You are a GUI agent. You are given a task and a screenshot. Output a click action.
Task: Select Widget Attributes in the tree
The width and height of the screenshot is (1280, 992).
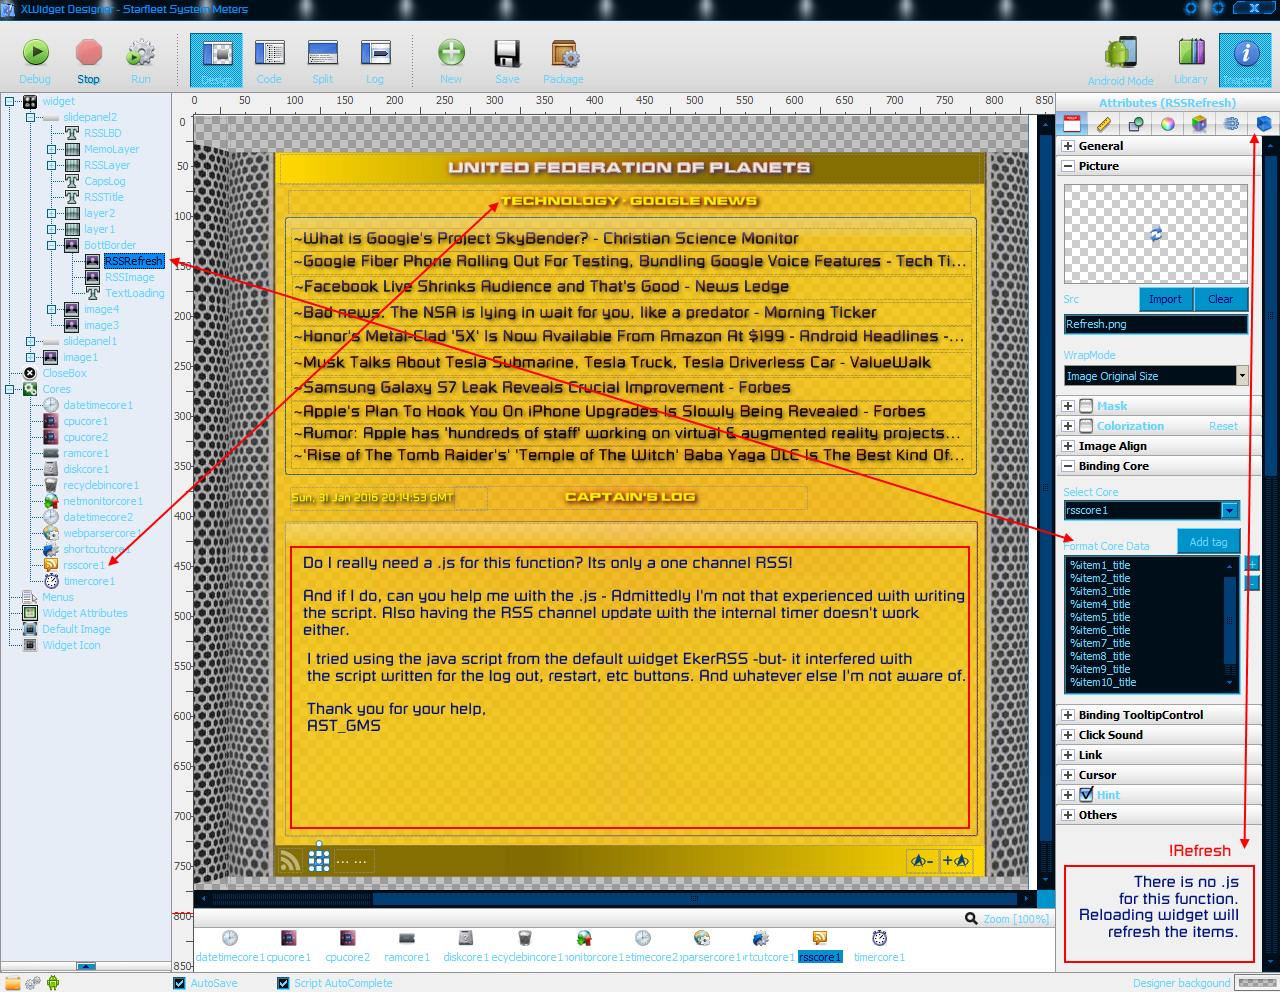coord(85,613)
